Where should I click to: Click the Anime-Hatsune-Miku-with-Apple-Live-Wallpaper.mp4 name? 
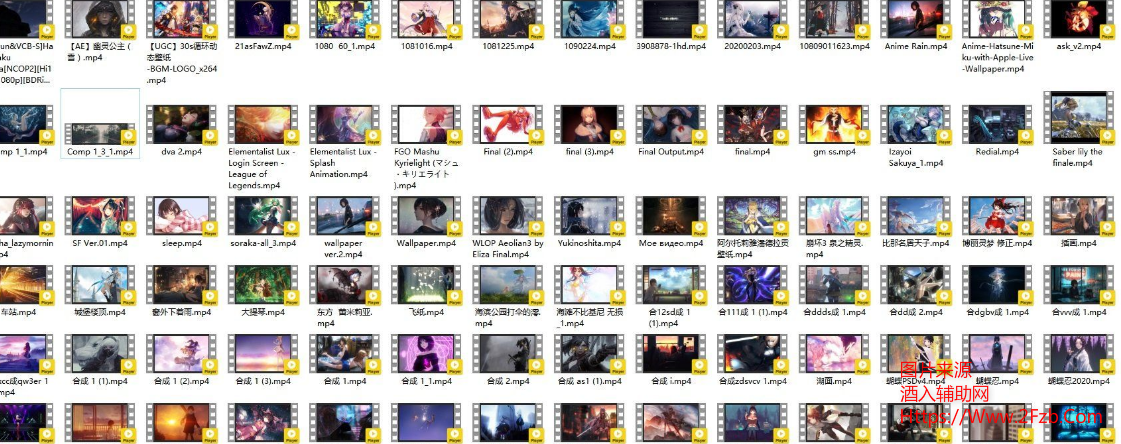coord(998,57)
